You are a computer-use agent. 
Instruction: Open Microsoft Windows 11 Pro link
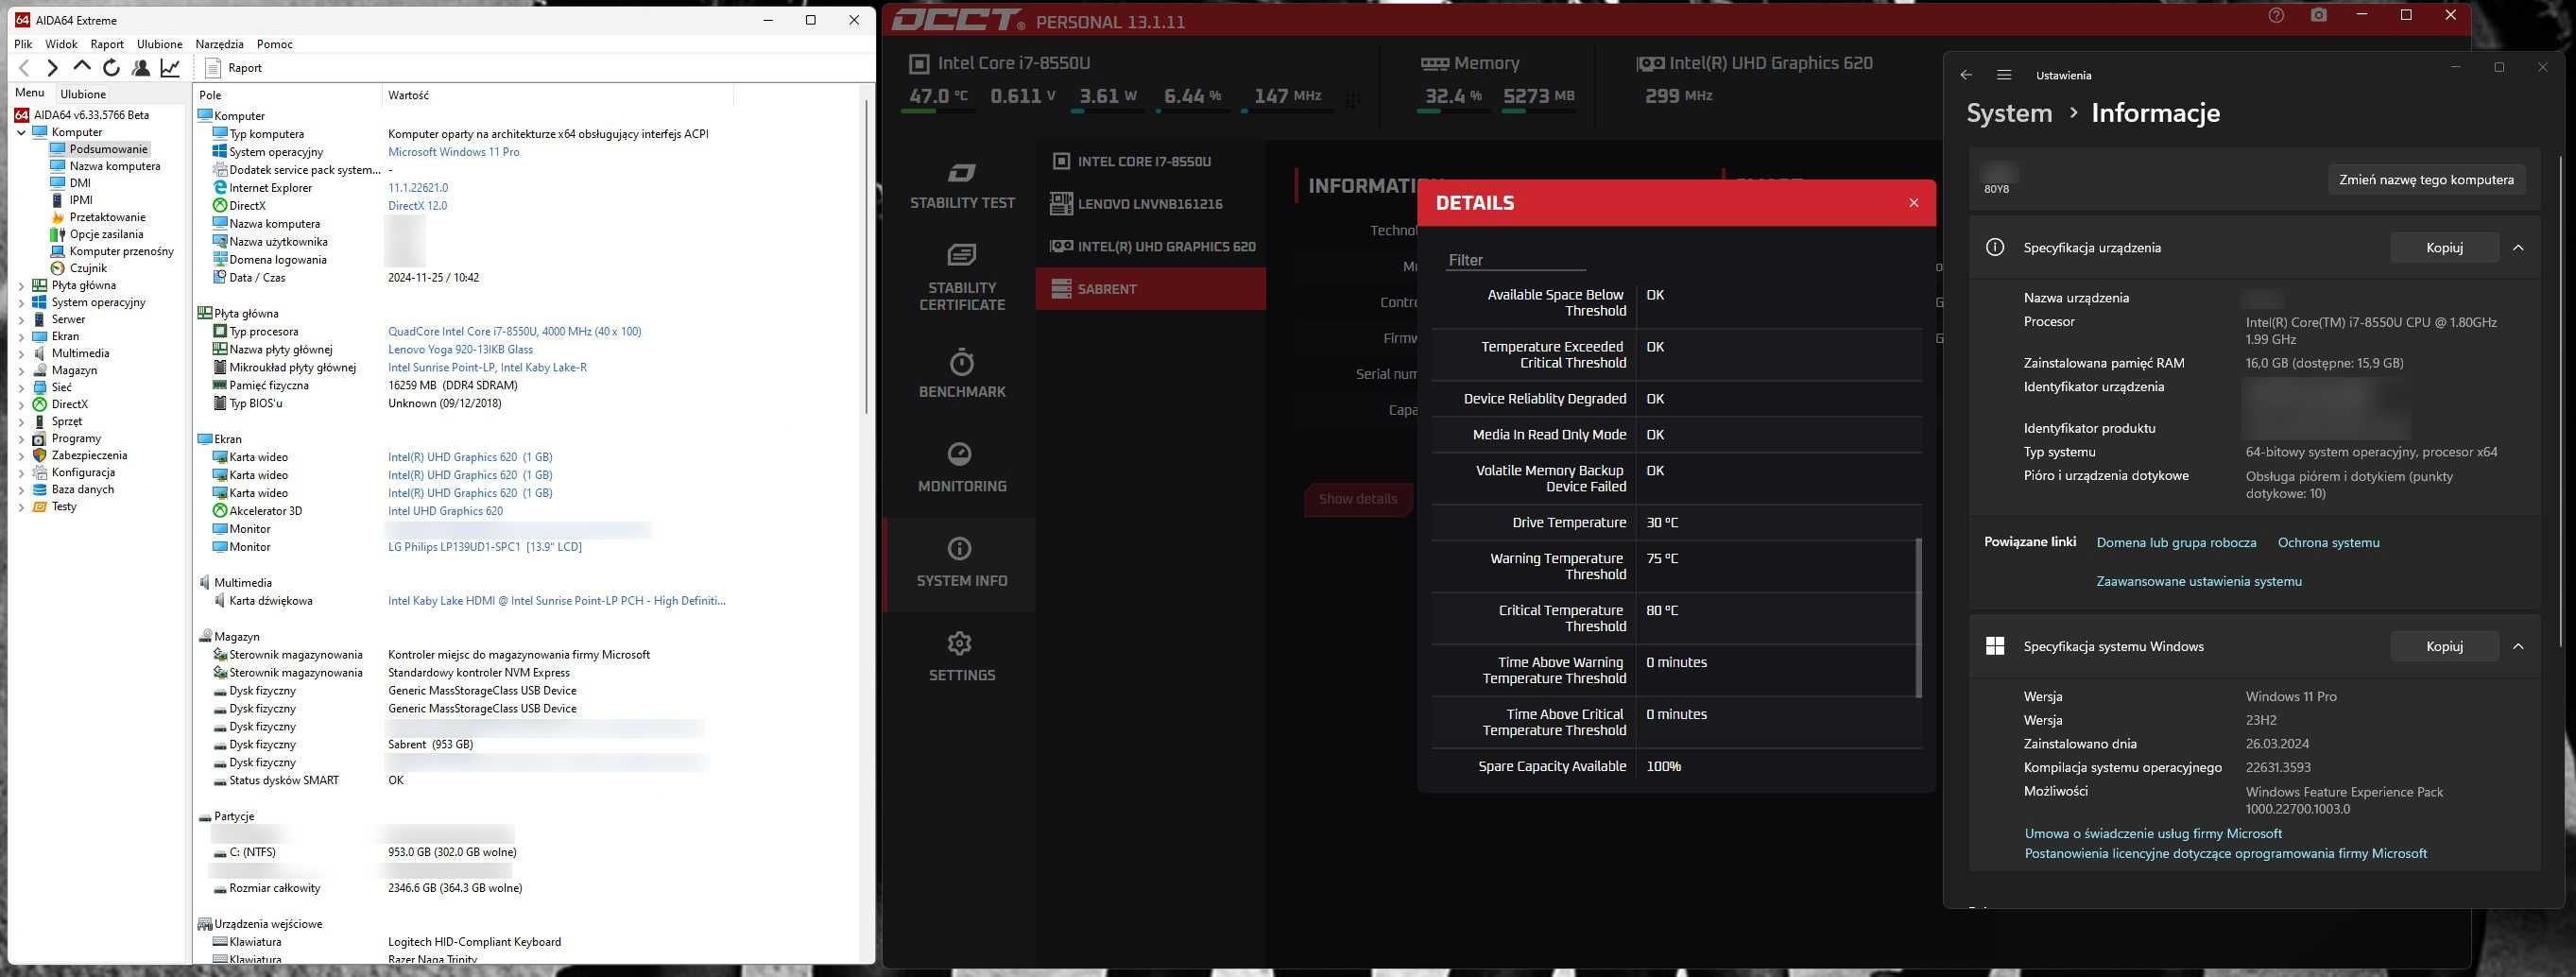[453, 152]
